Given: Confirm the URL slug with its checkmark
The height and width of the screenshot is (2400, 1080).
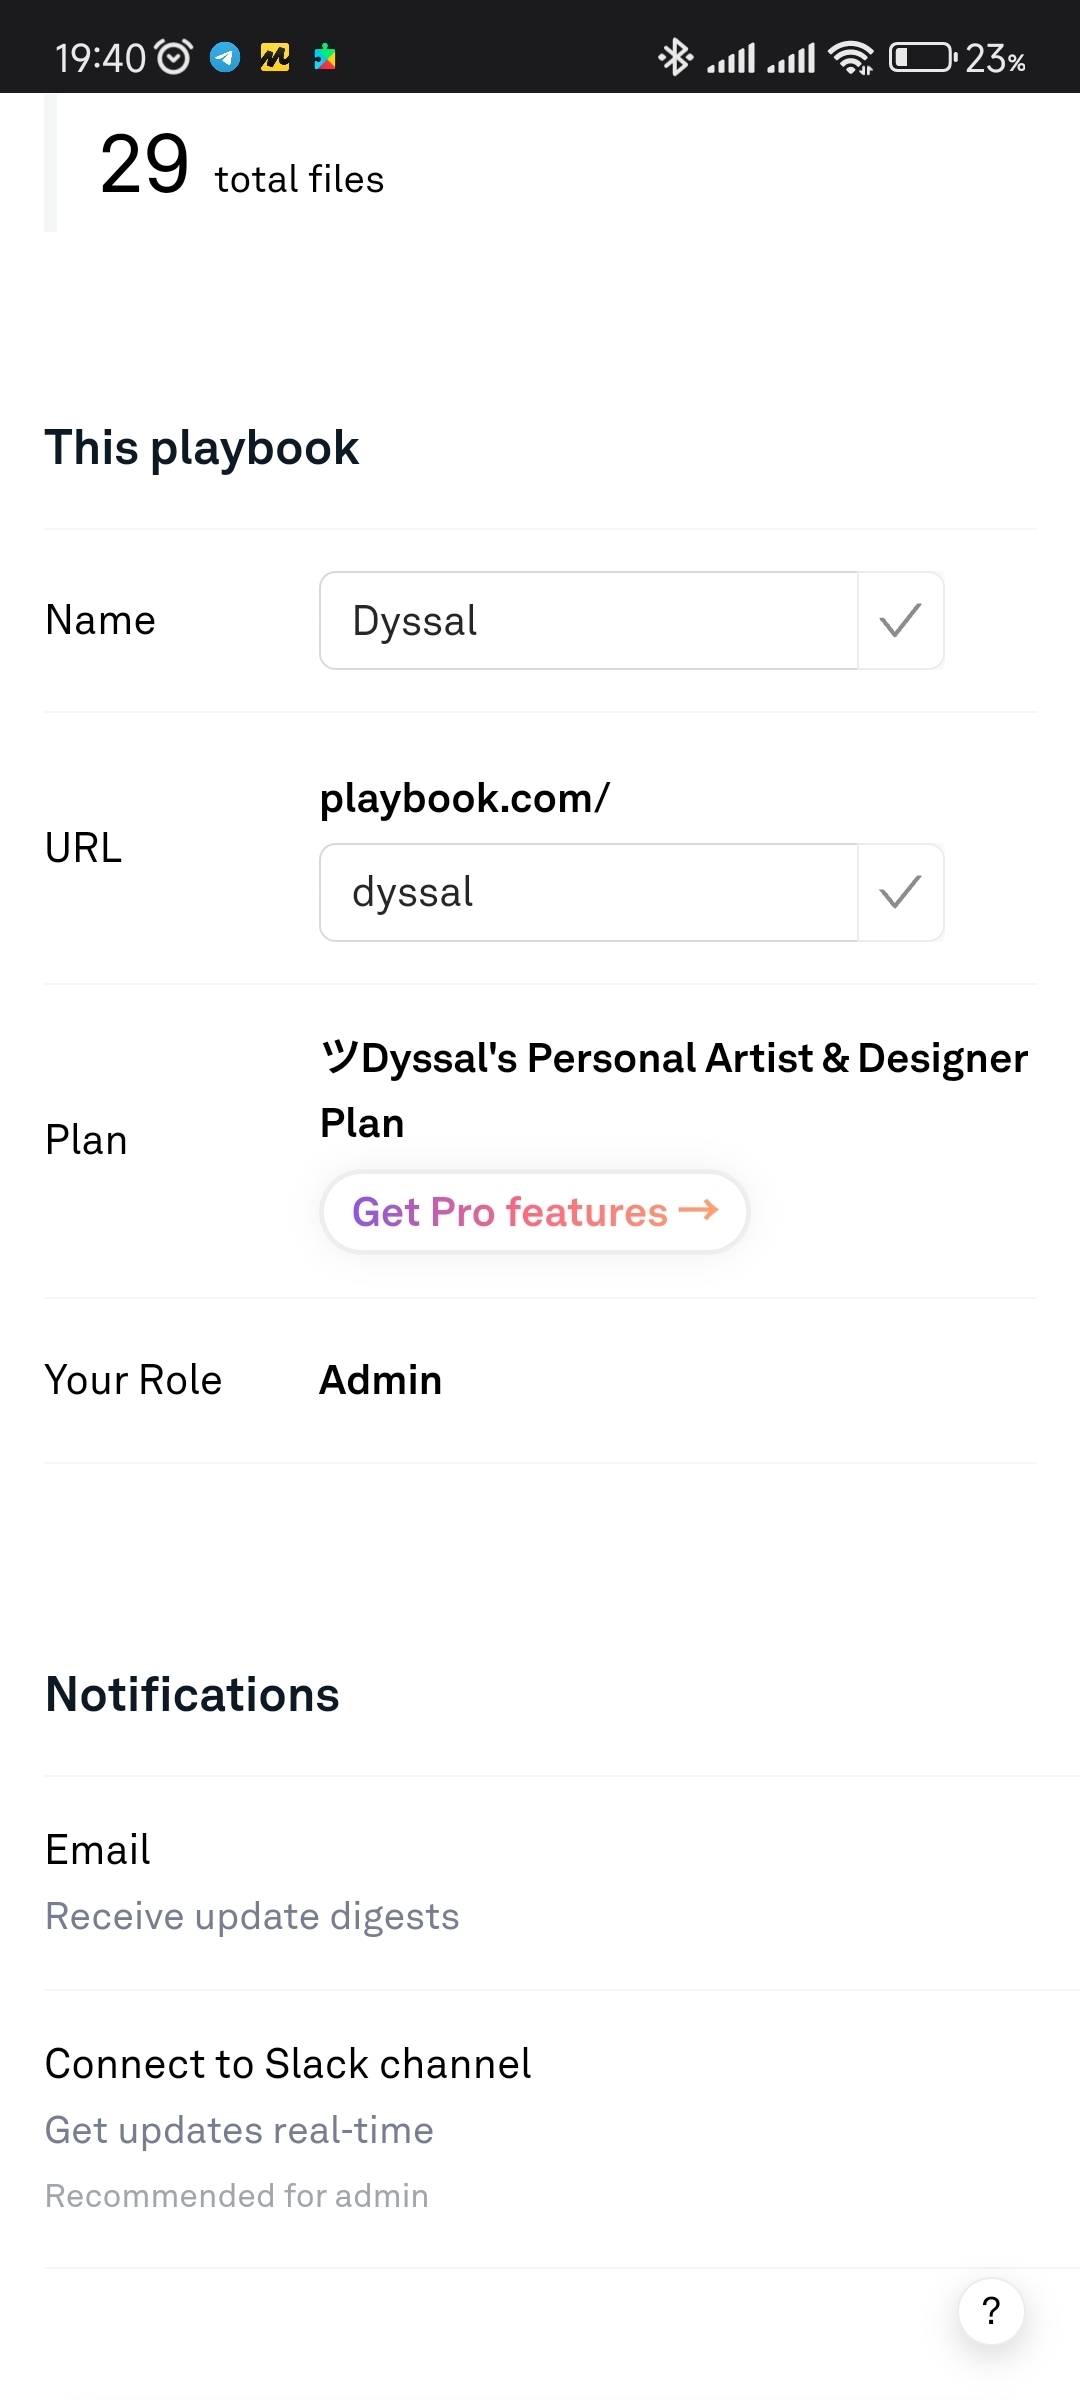Looking at the screenshot, I should coord(900,892).
